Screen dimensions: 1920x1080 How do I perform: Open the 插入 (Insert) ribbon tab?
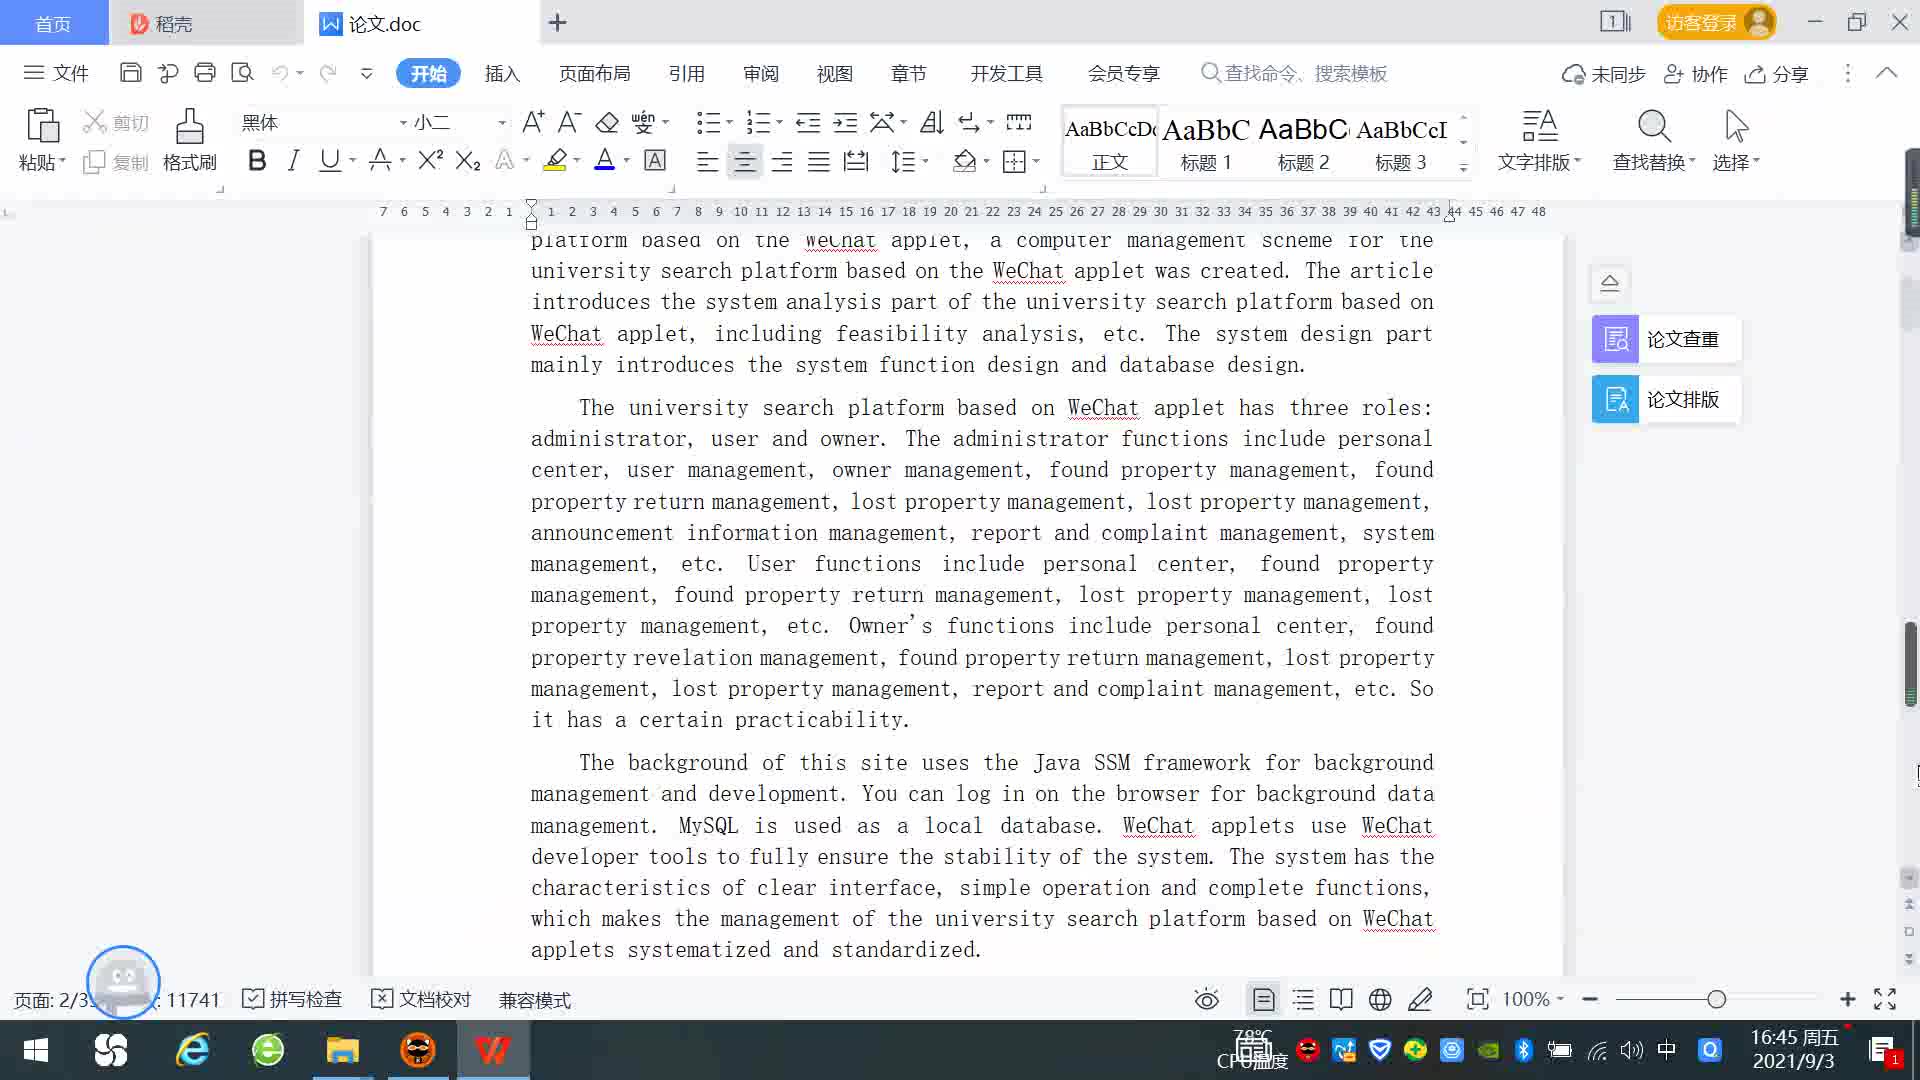(x=502, y=73)
